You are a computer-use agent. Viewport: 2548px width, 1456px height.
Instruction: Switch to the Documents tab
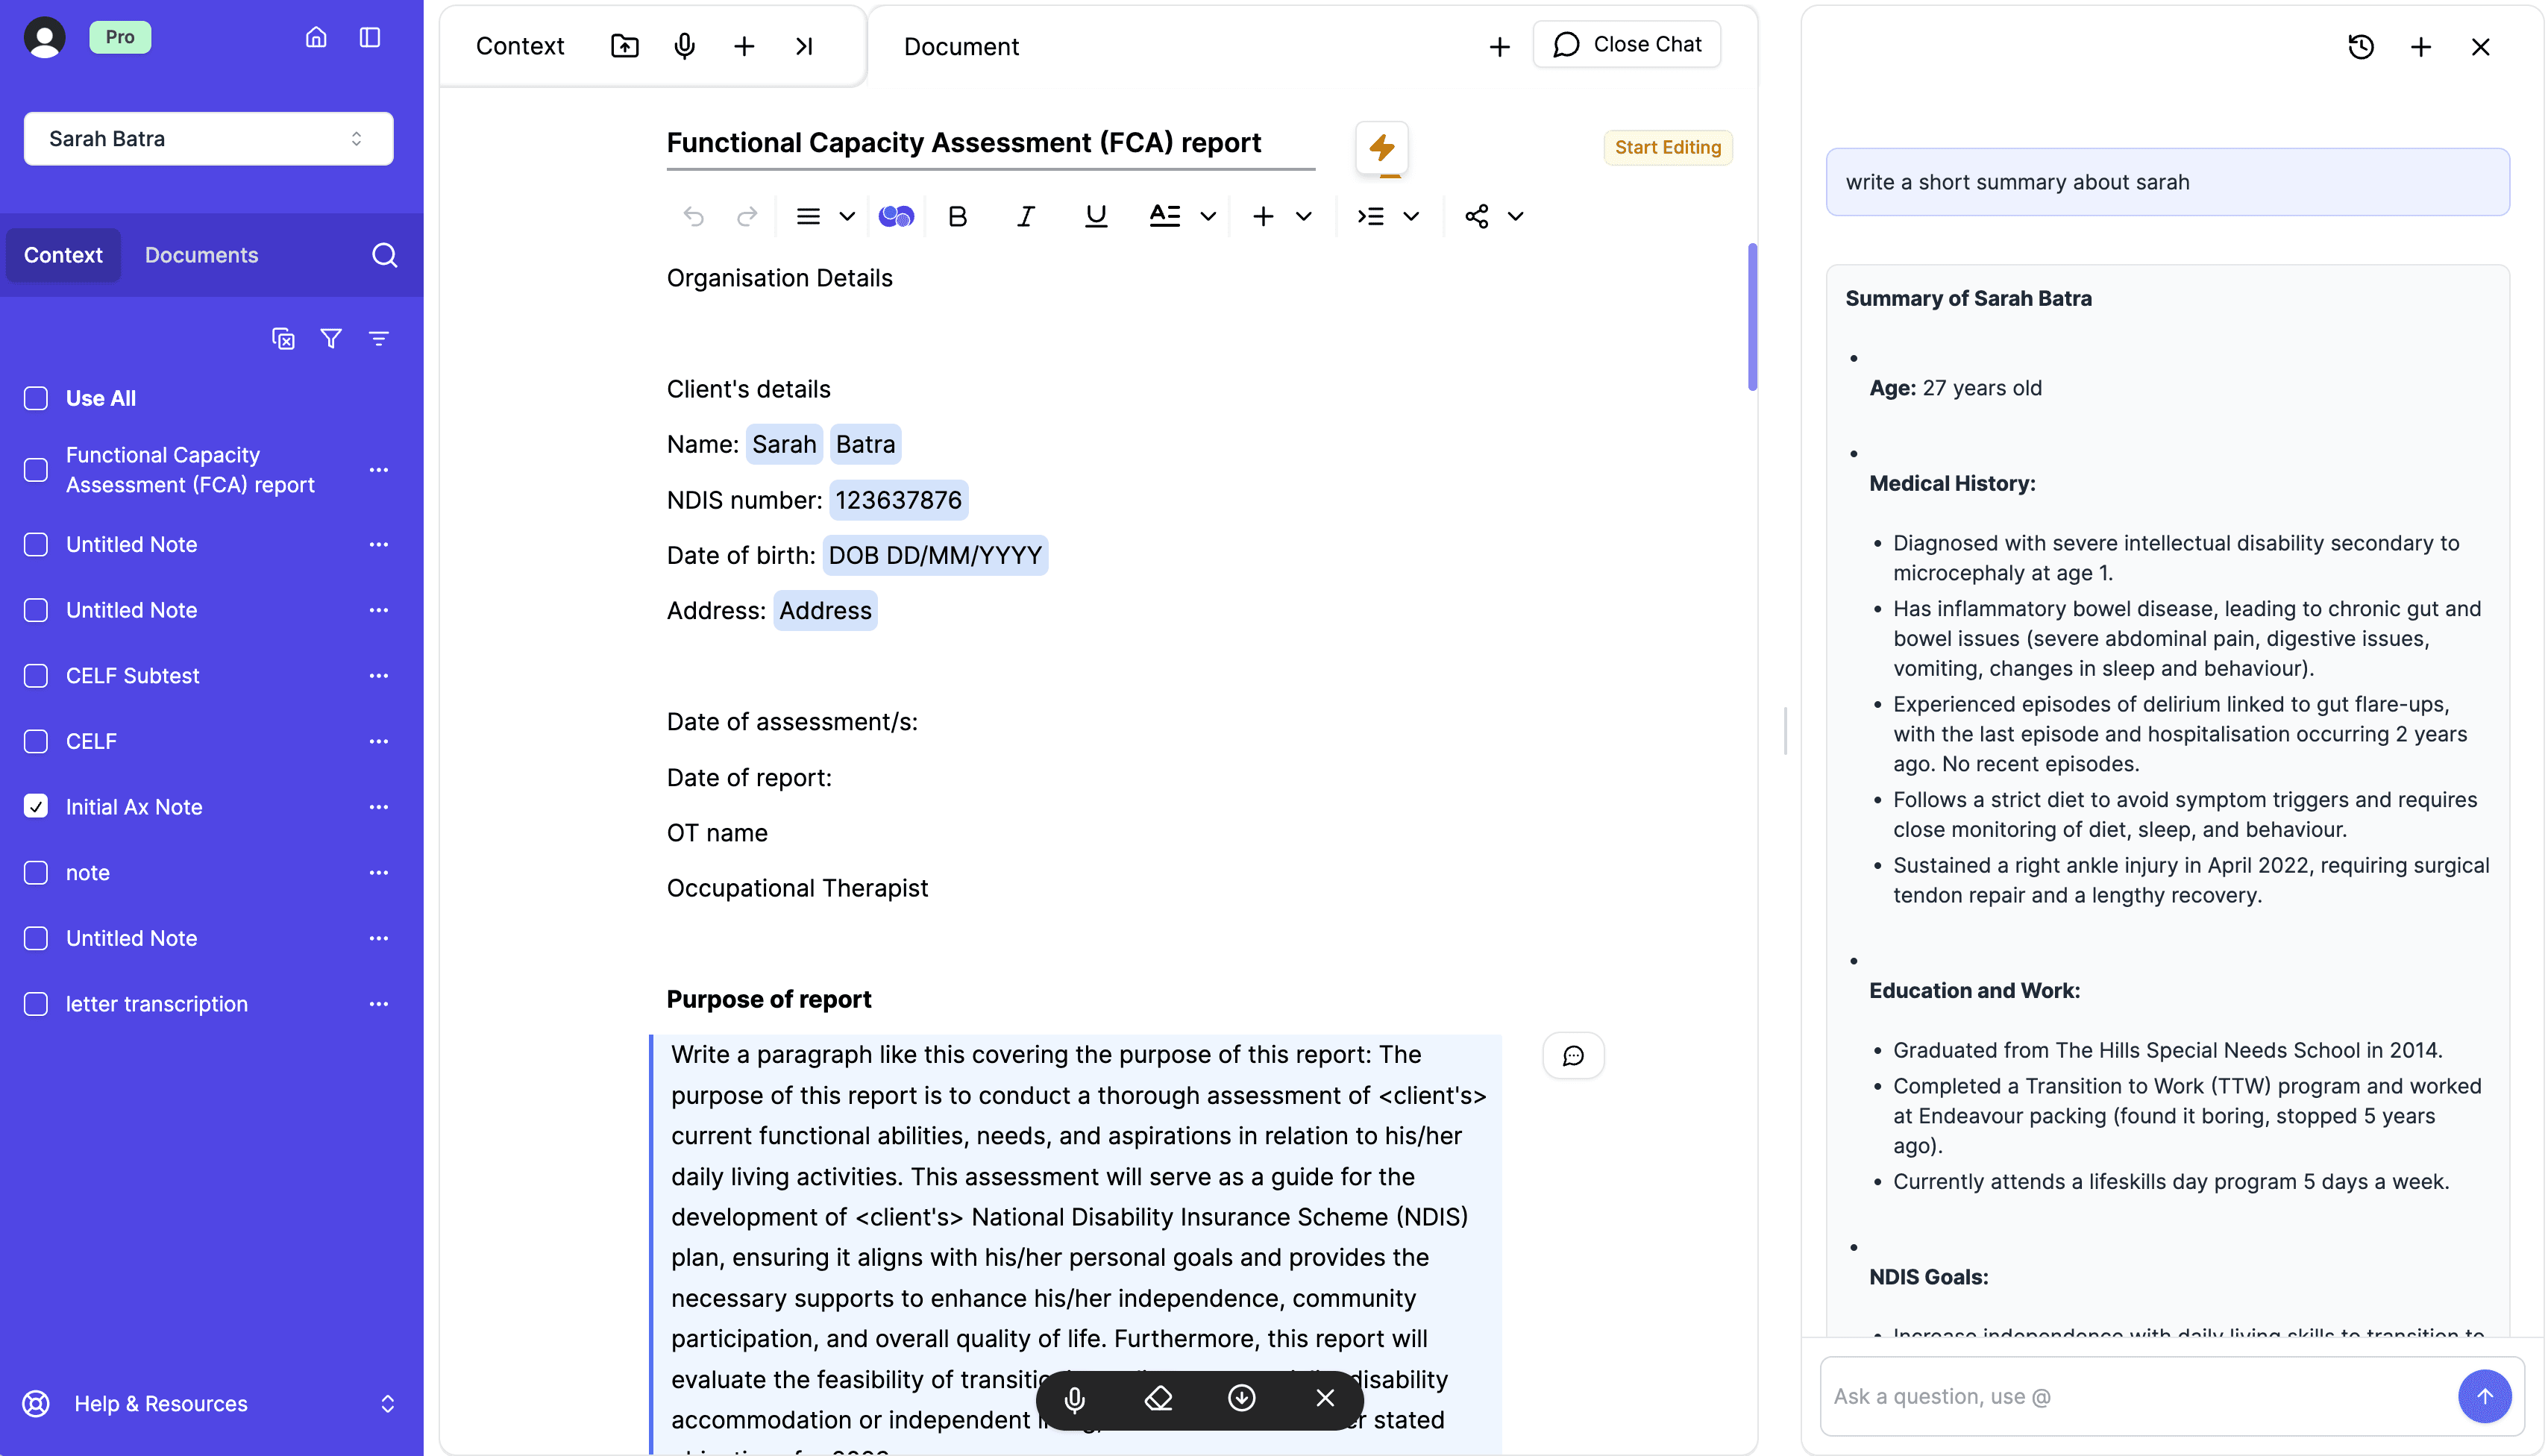201,255
